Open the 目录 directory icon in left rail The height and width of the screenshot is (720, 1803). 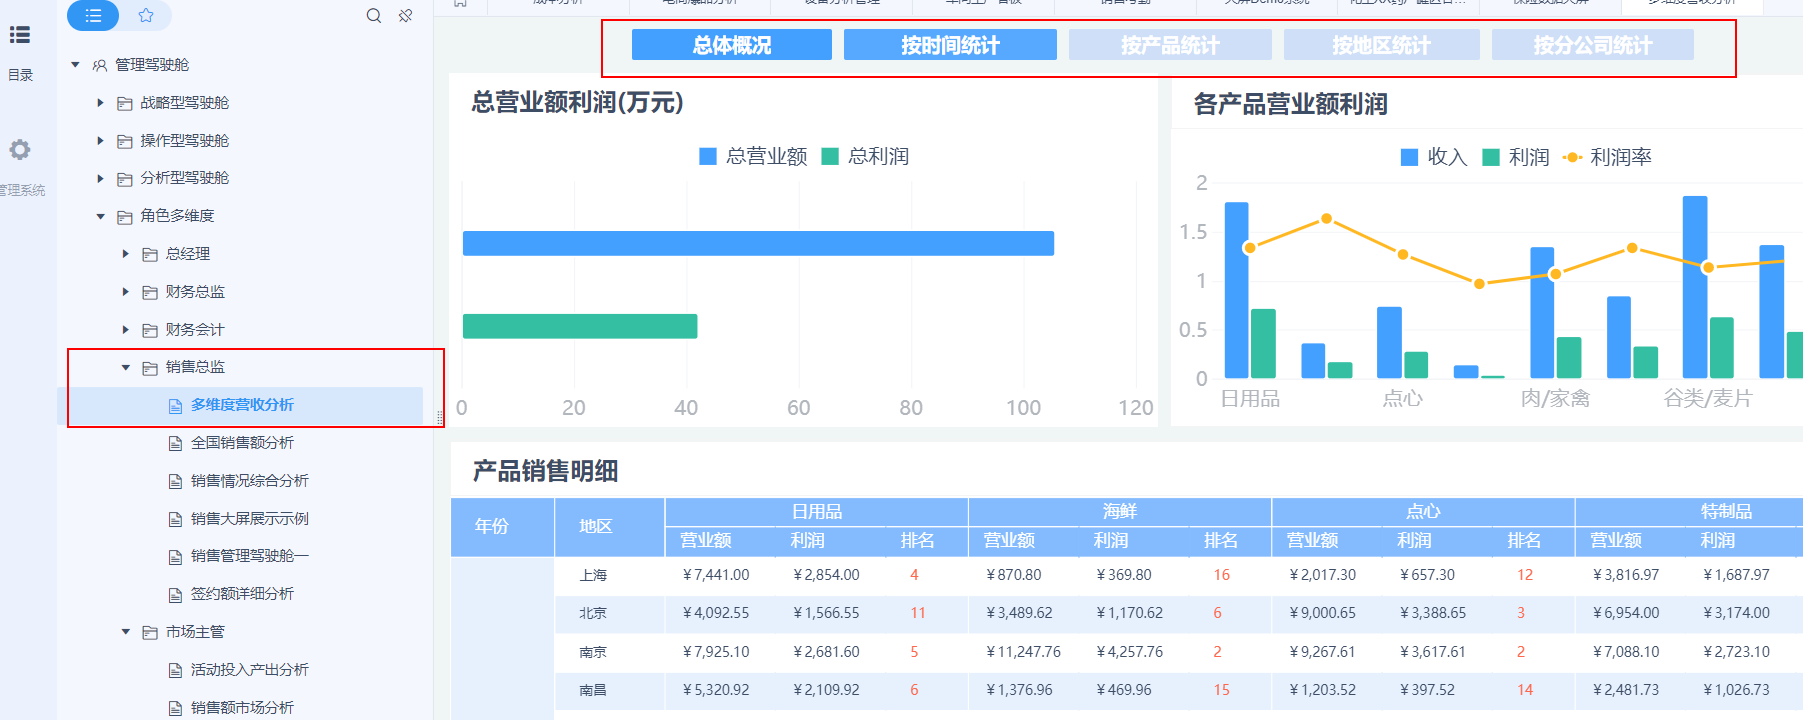[x=20, y=36]
